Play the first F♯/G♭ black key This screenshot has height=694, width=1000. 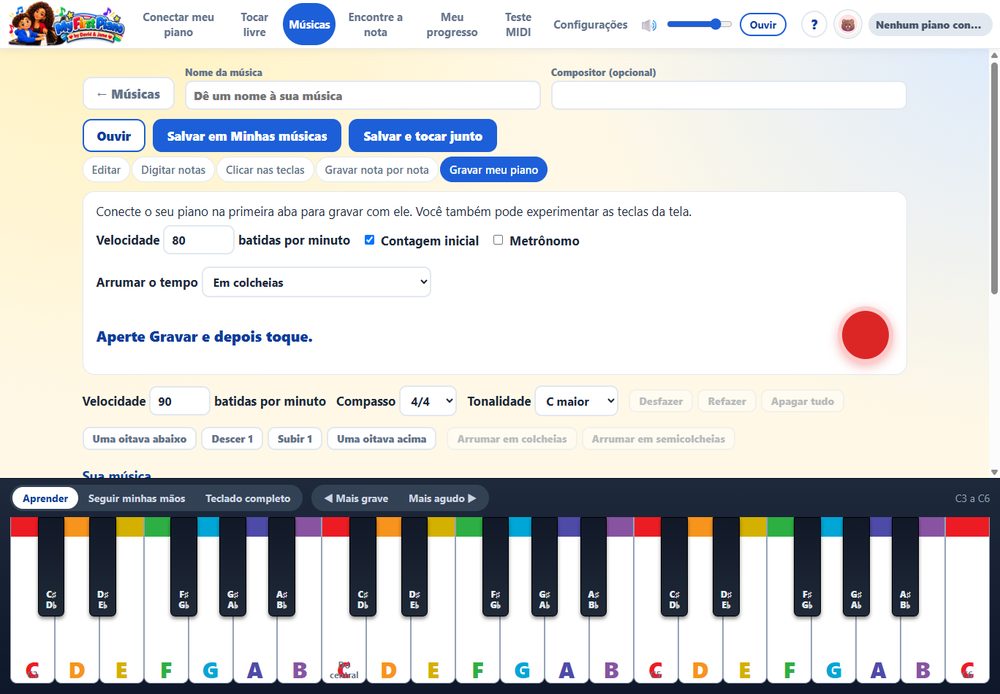(x=184, y=565)
